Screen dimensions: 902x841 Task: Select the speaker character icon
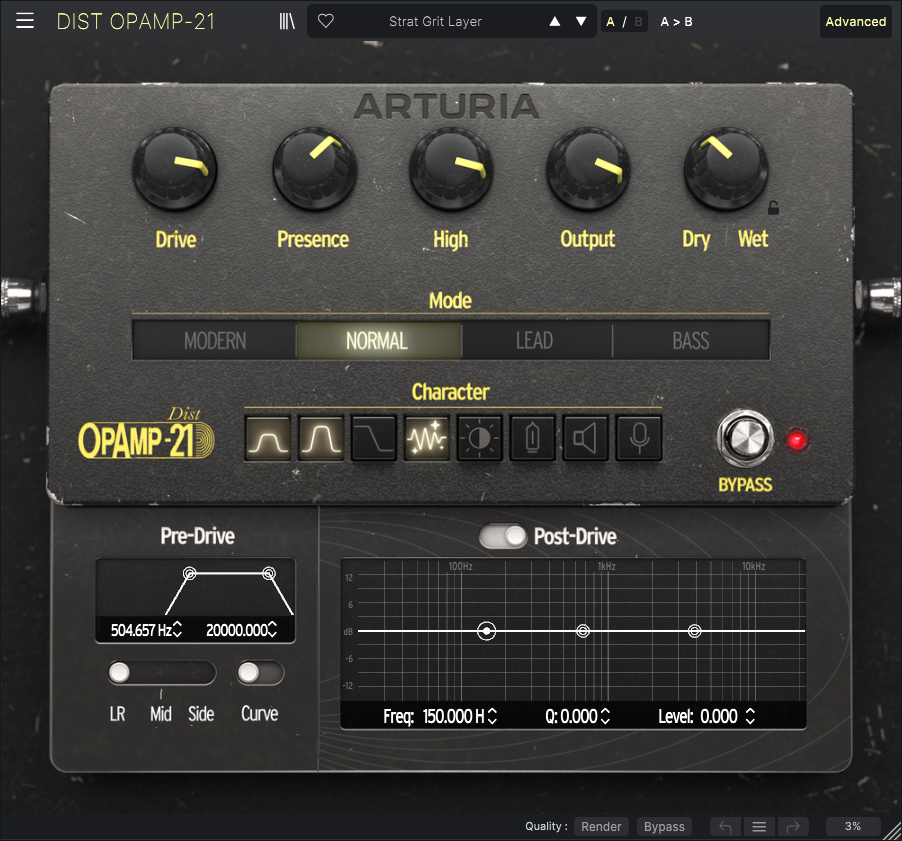coord(584,438)
